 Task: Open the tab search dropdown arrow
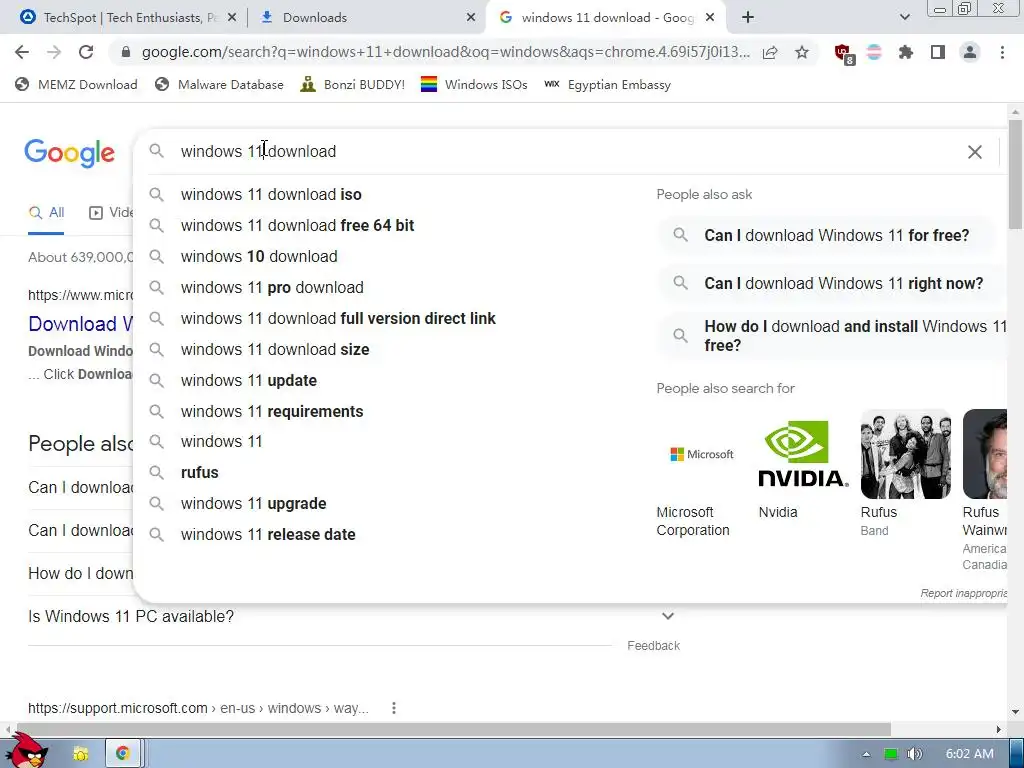tap(904, 18)
